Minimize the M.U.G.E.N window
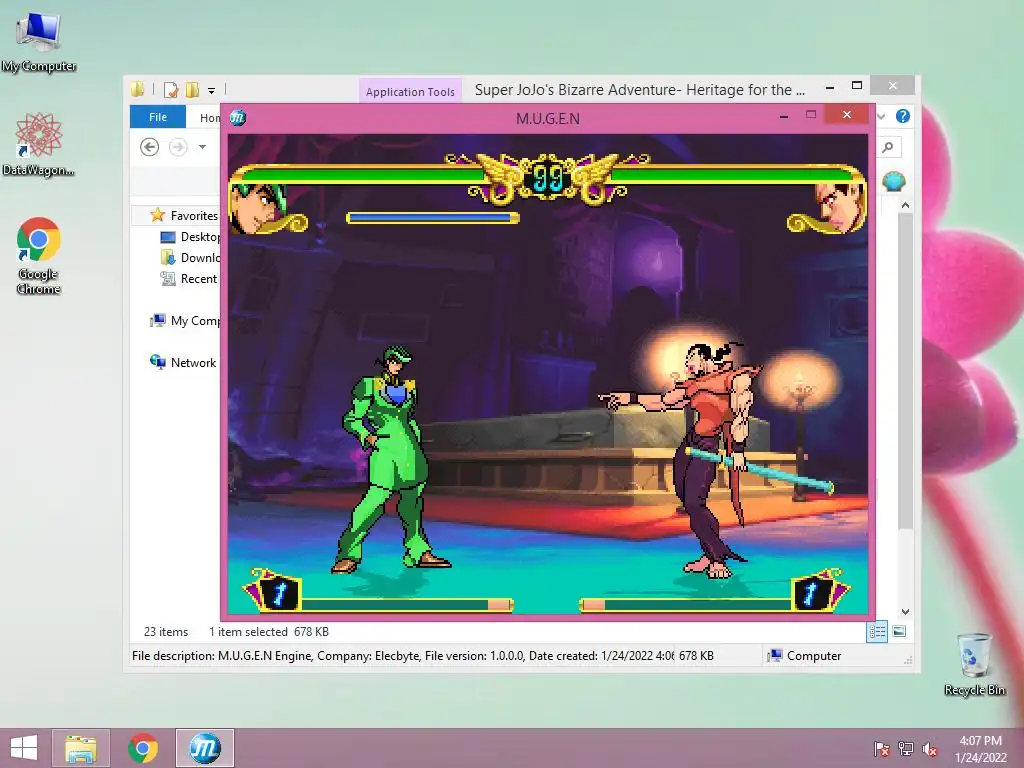1024x768 pixels. (x=784, y=116)
